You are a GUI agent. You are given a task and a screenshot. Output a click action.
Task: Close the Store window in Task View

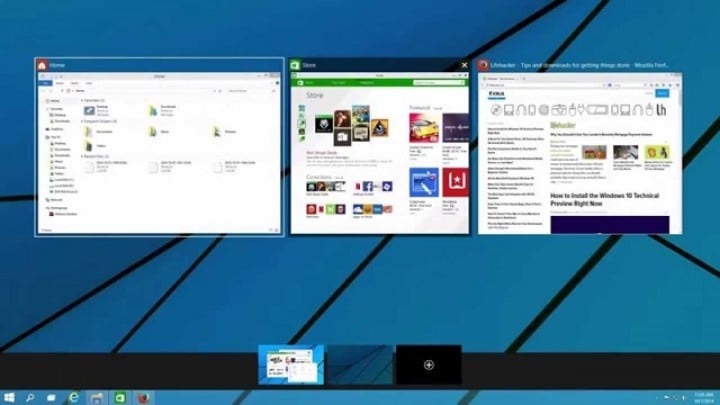(x=464, y=65)
